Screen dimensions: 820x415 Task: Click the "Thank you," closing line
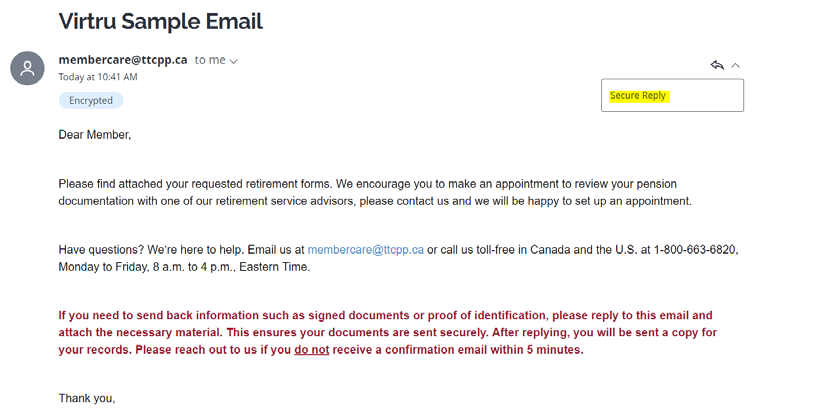87,398
